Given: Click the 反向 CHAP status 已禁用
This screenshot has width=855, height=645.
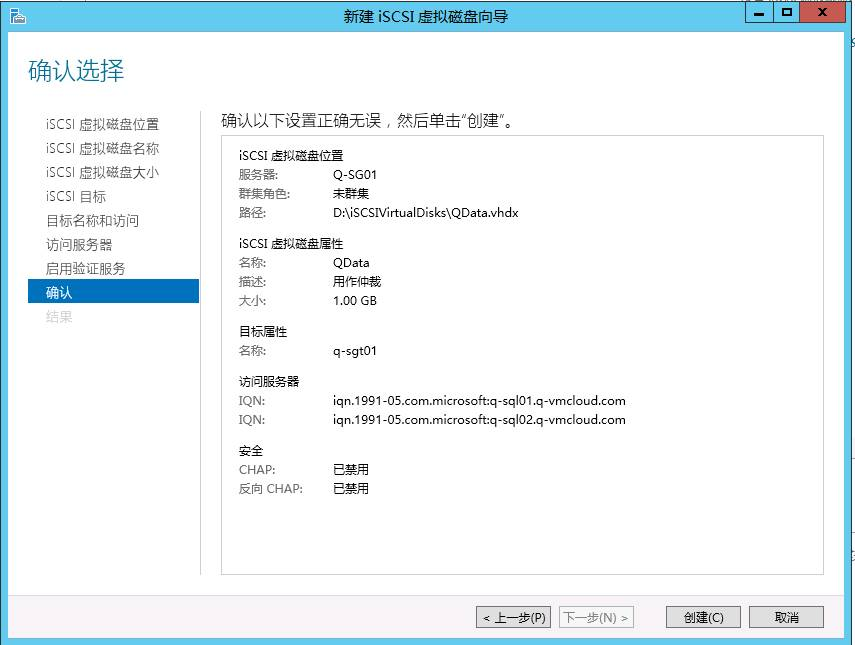Looking at the screenshot, I should [x=351, y=489].
